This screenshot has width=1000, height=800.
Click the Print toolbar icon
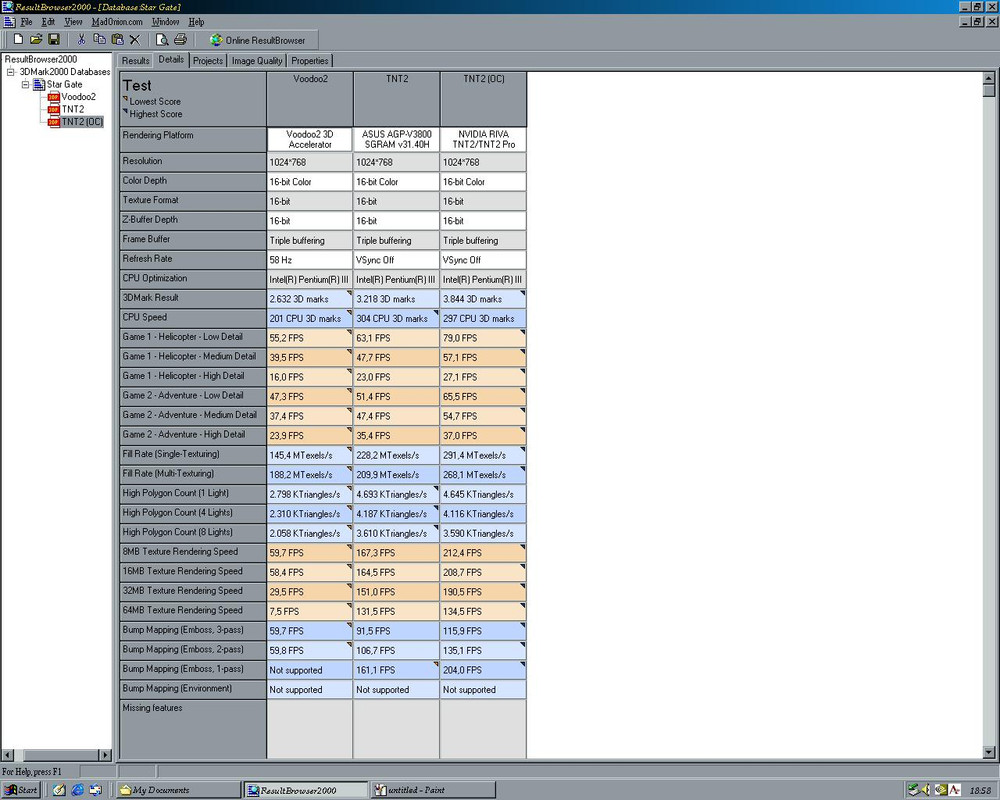[180, 40]
